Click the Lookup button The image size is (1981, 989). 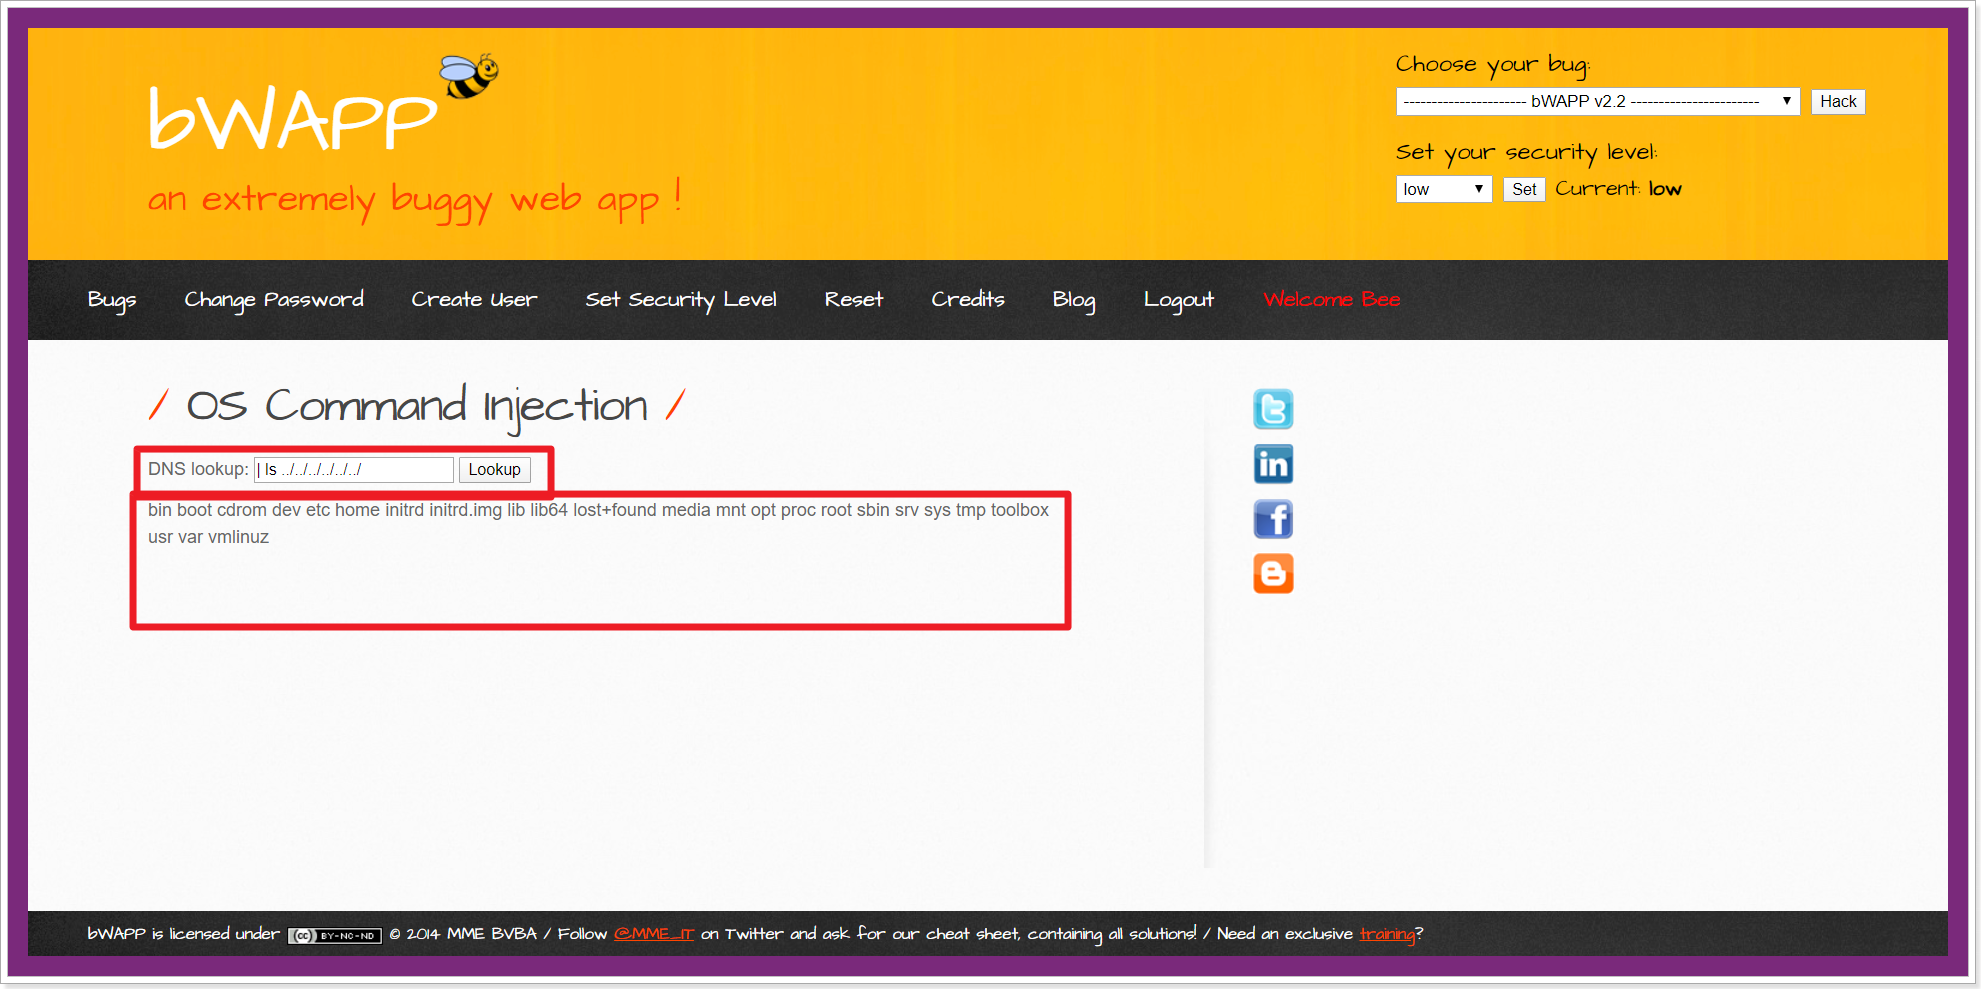(x=494, y=470)
